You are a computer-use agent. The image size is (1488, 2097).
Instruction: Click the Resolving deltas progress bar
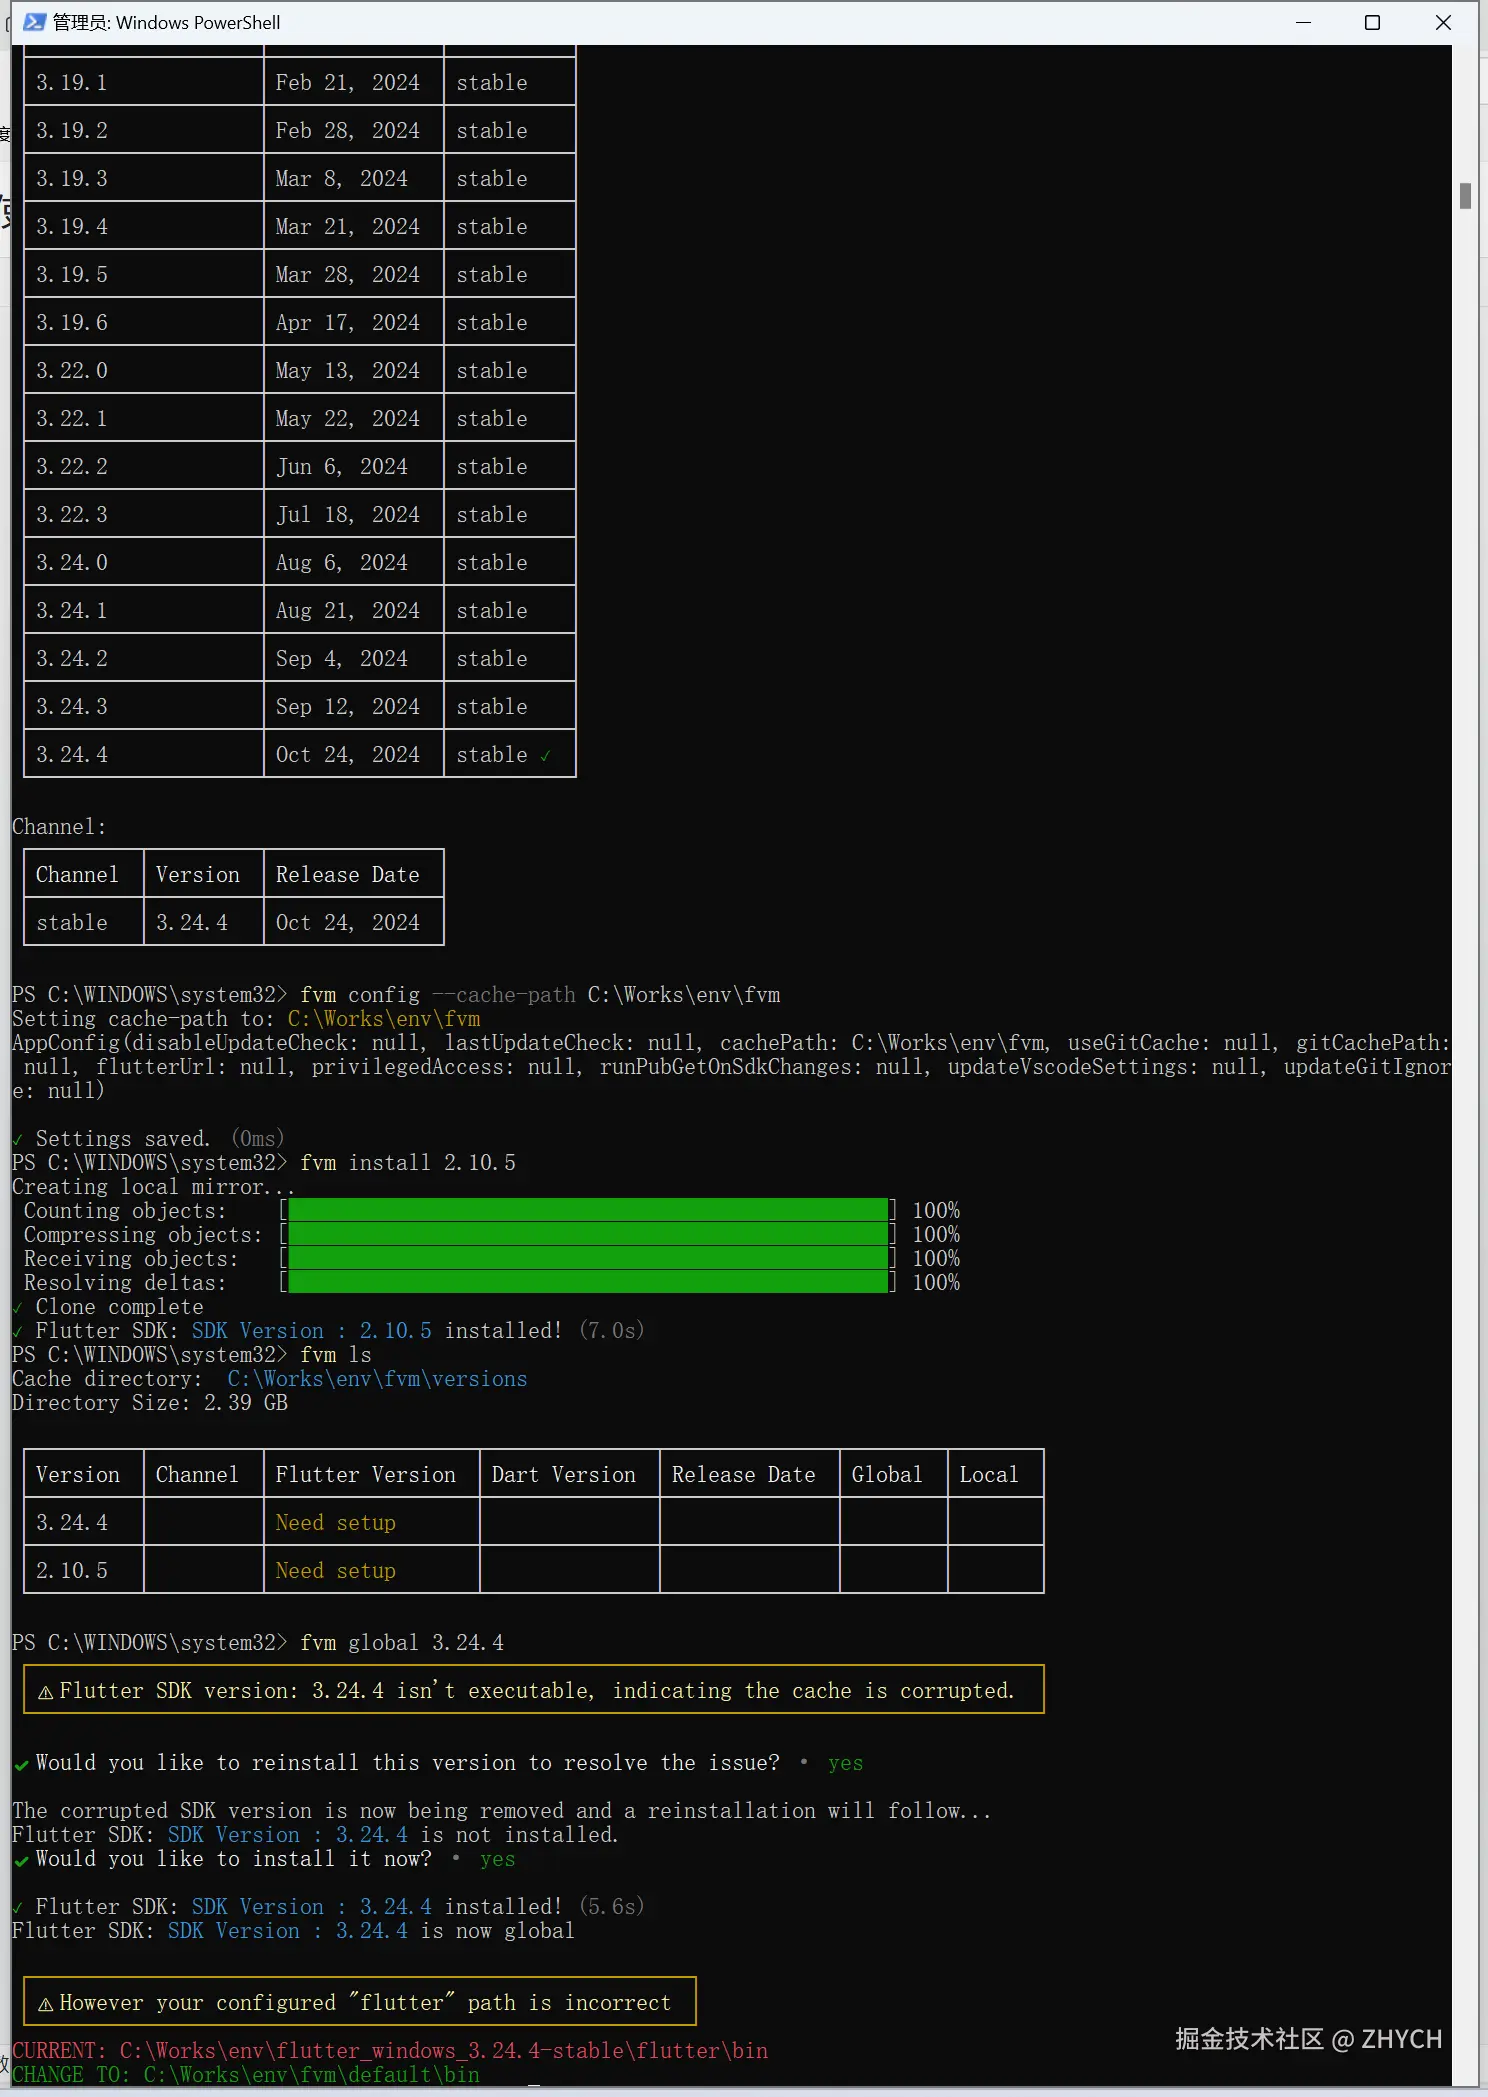tap(588, 1282)
